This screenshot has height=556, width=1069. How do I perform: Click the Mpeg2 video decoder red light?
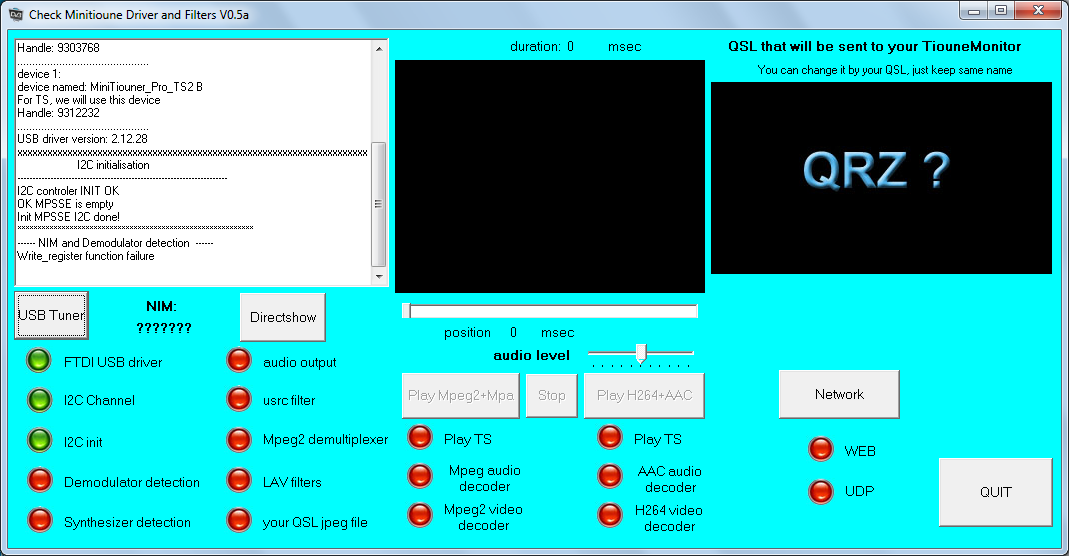420,516
